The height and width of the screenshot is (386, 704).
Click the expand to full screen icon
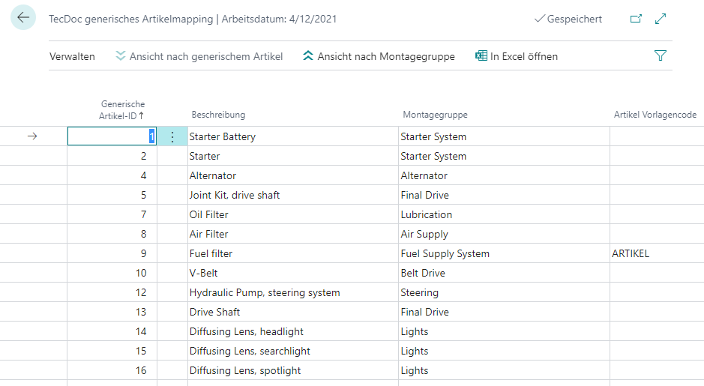tap(660, 19)
